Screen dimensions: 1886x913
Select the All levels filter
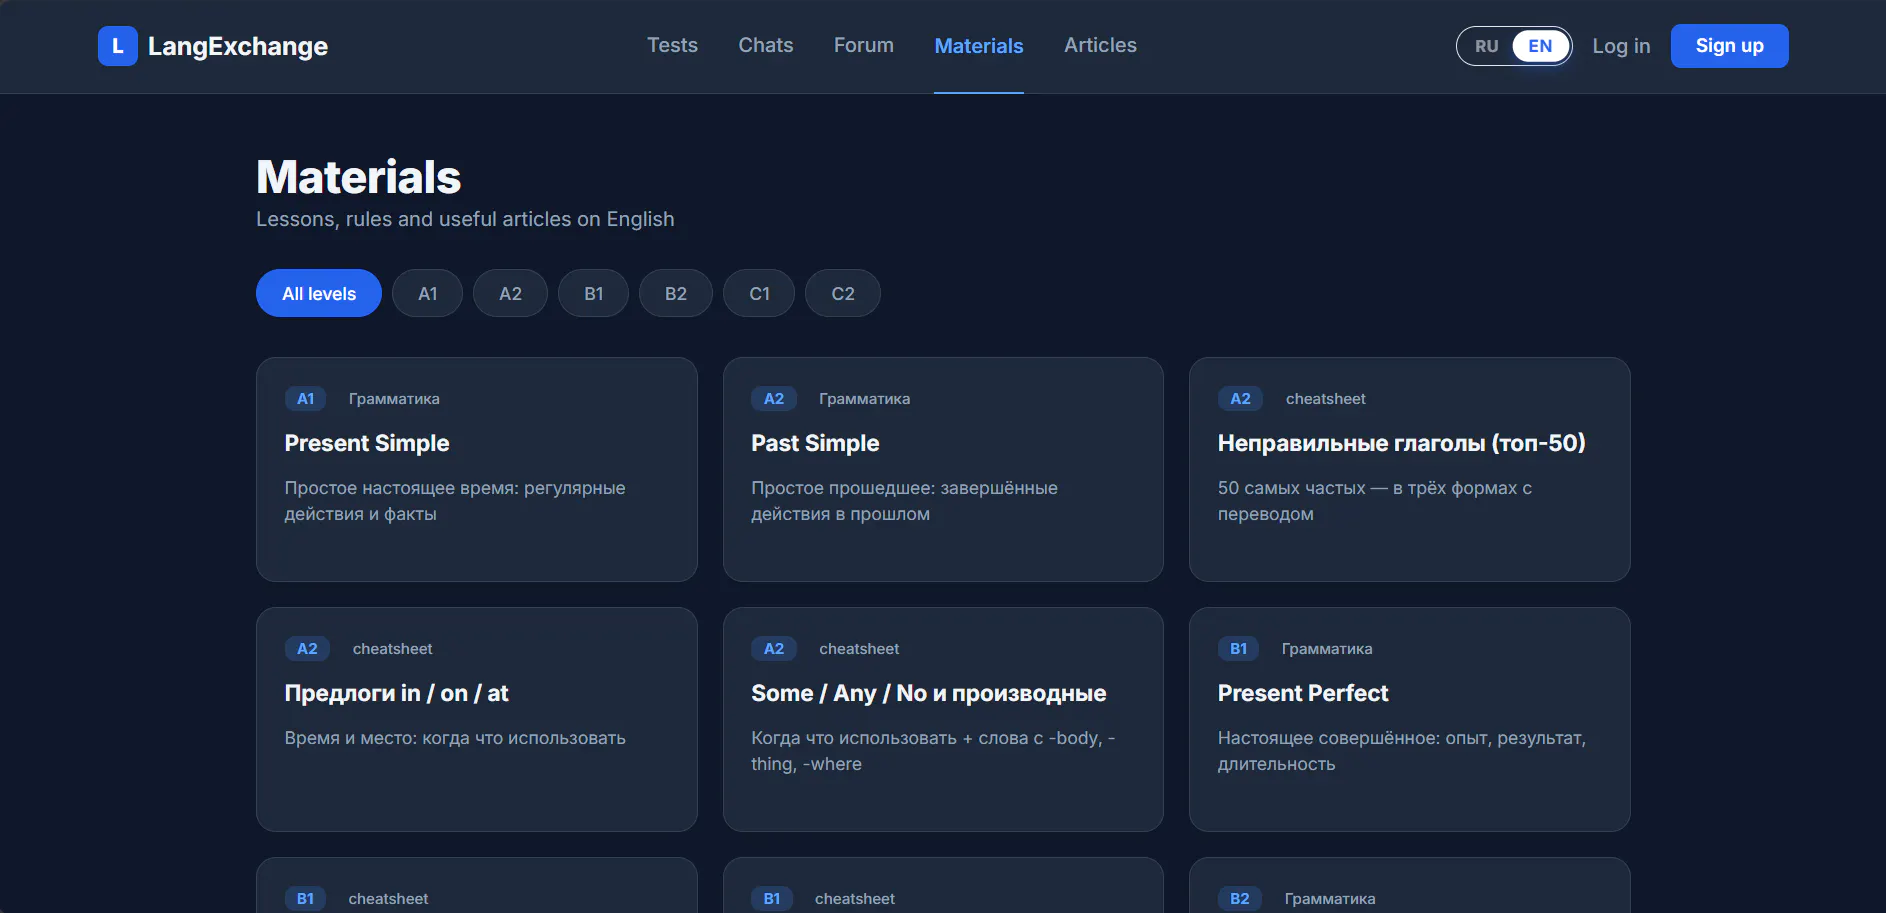319,293
